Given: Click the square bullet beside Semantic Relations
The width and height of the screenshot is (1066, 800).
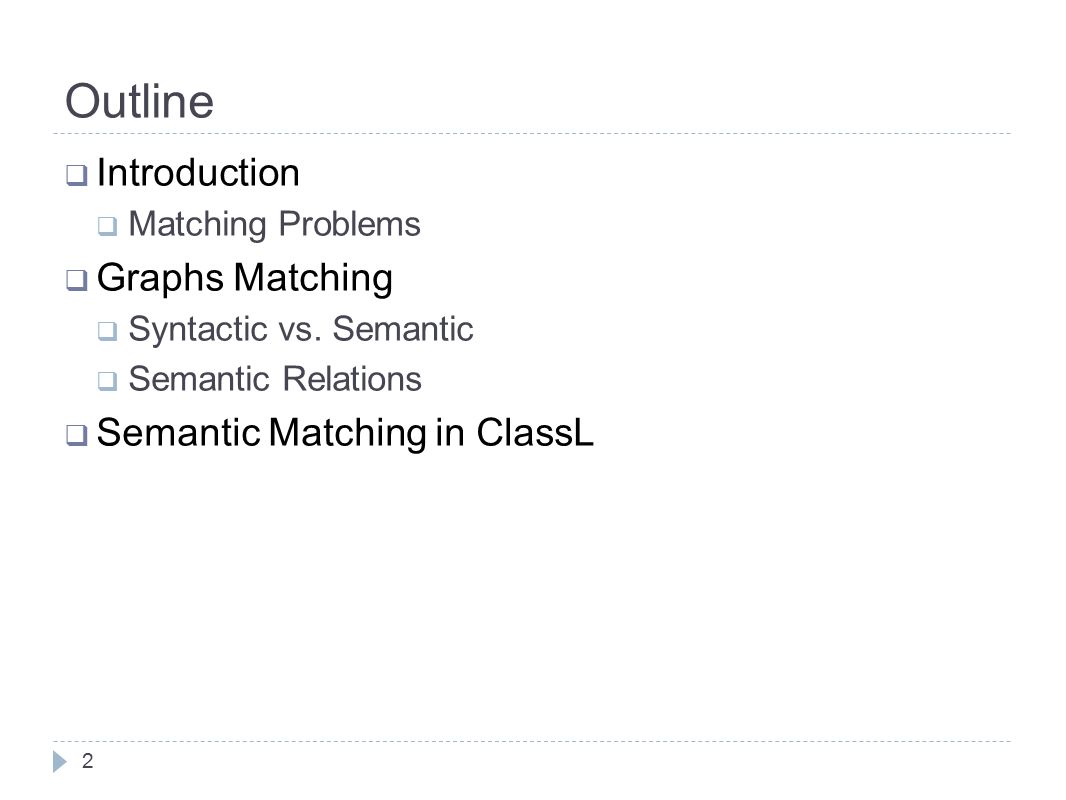Looking at the screenshot, I should (x=107, y=381).
